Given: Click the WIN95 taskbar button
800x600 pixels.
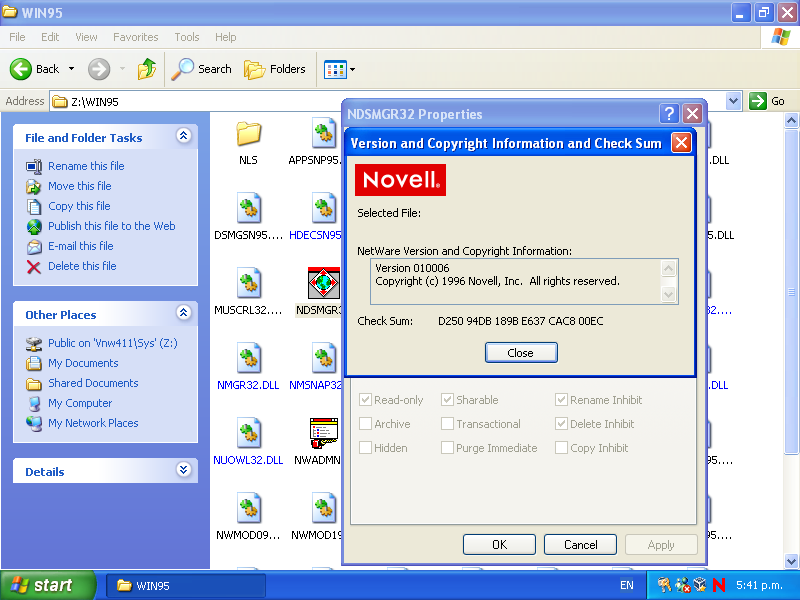Looking at the screenshot, I should tap(186, 586).
